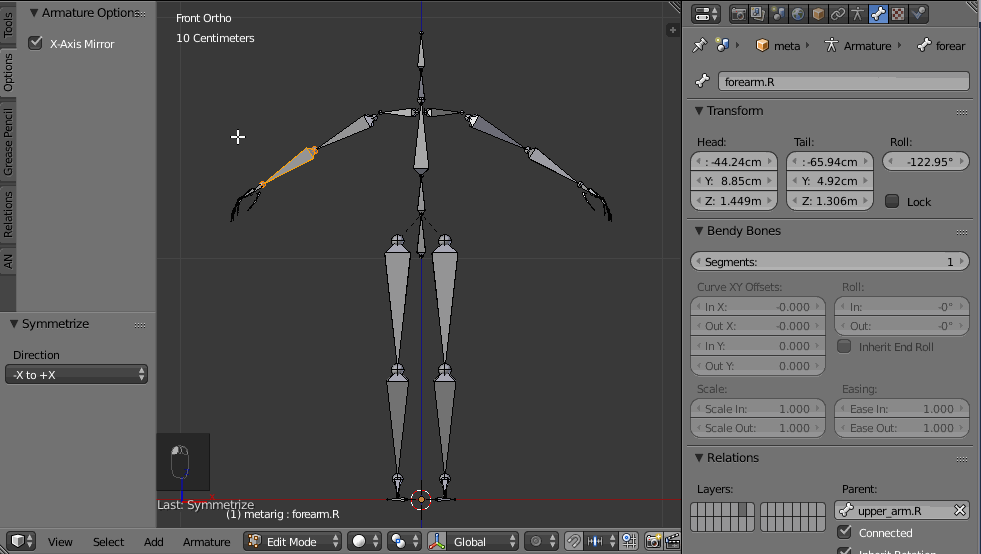Screen dimensions: 981x554
Task: Click the Tail Y 4.92cm field
Action: (x=830, y=181)
